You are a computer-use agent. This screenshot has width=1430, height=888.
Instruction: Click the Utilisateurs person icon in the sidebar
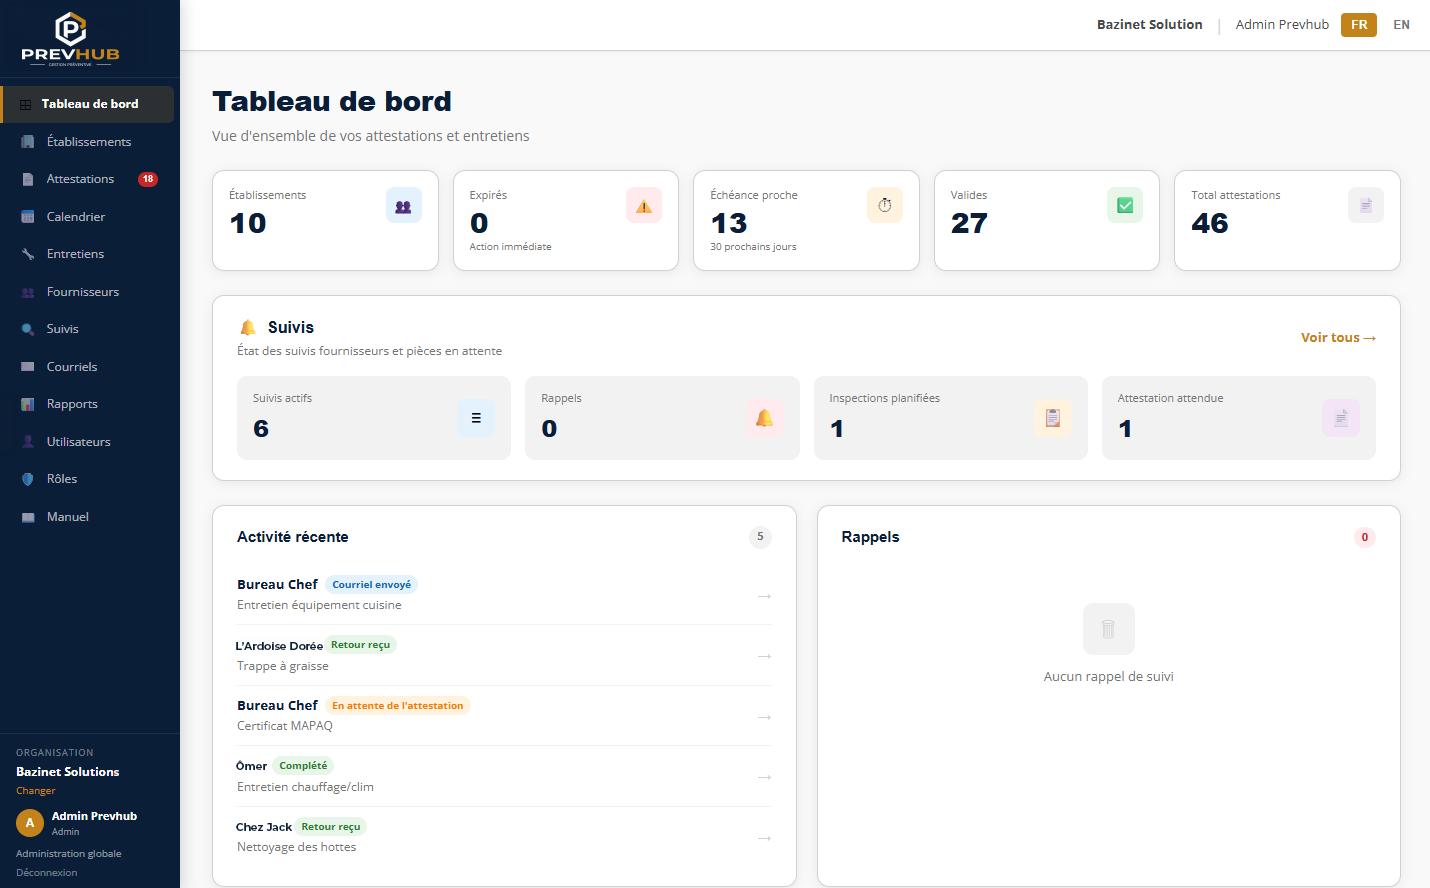(28, 442)
